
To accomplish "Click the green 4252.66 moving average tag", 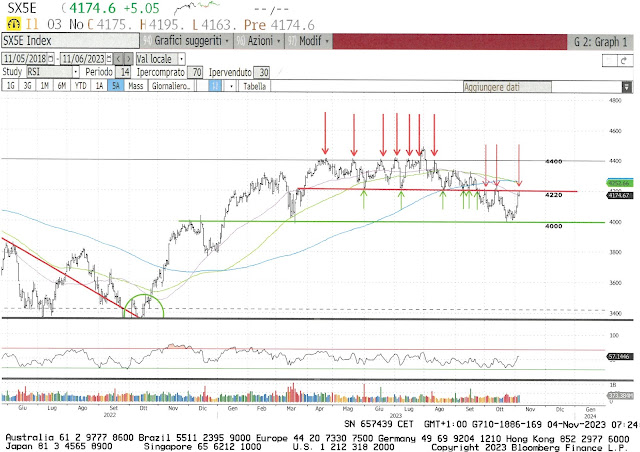I will (x=620, y=183).
